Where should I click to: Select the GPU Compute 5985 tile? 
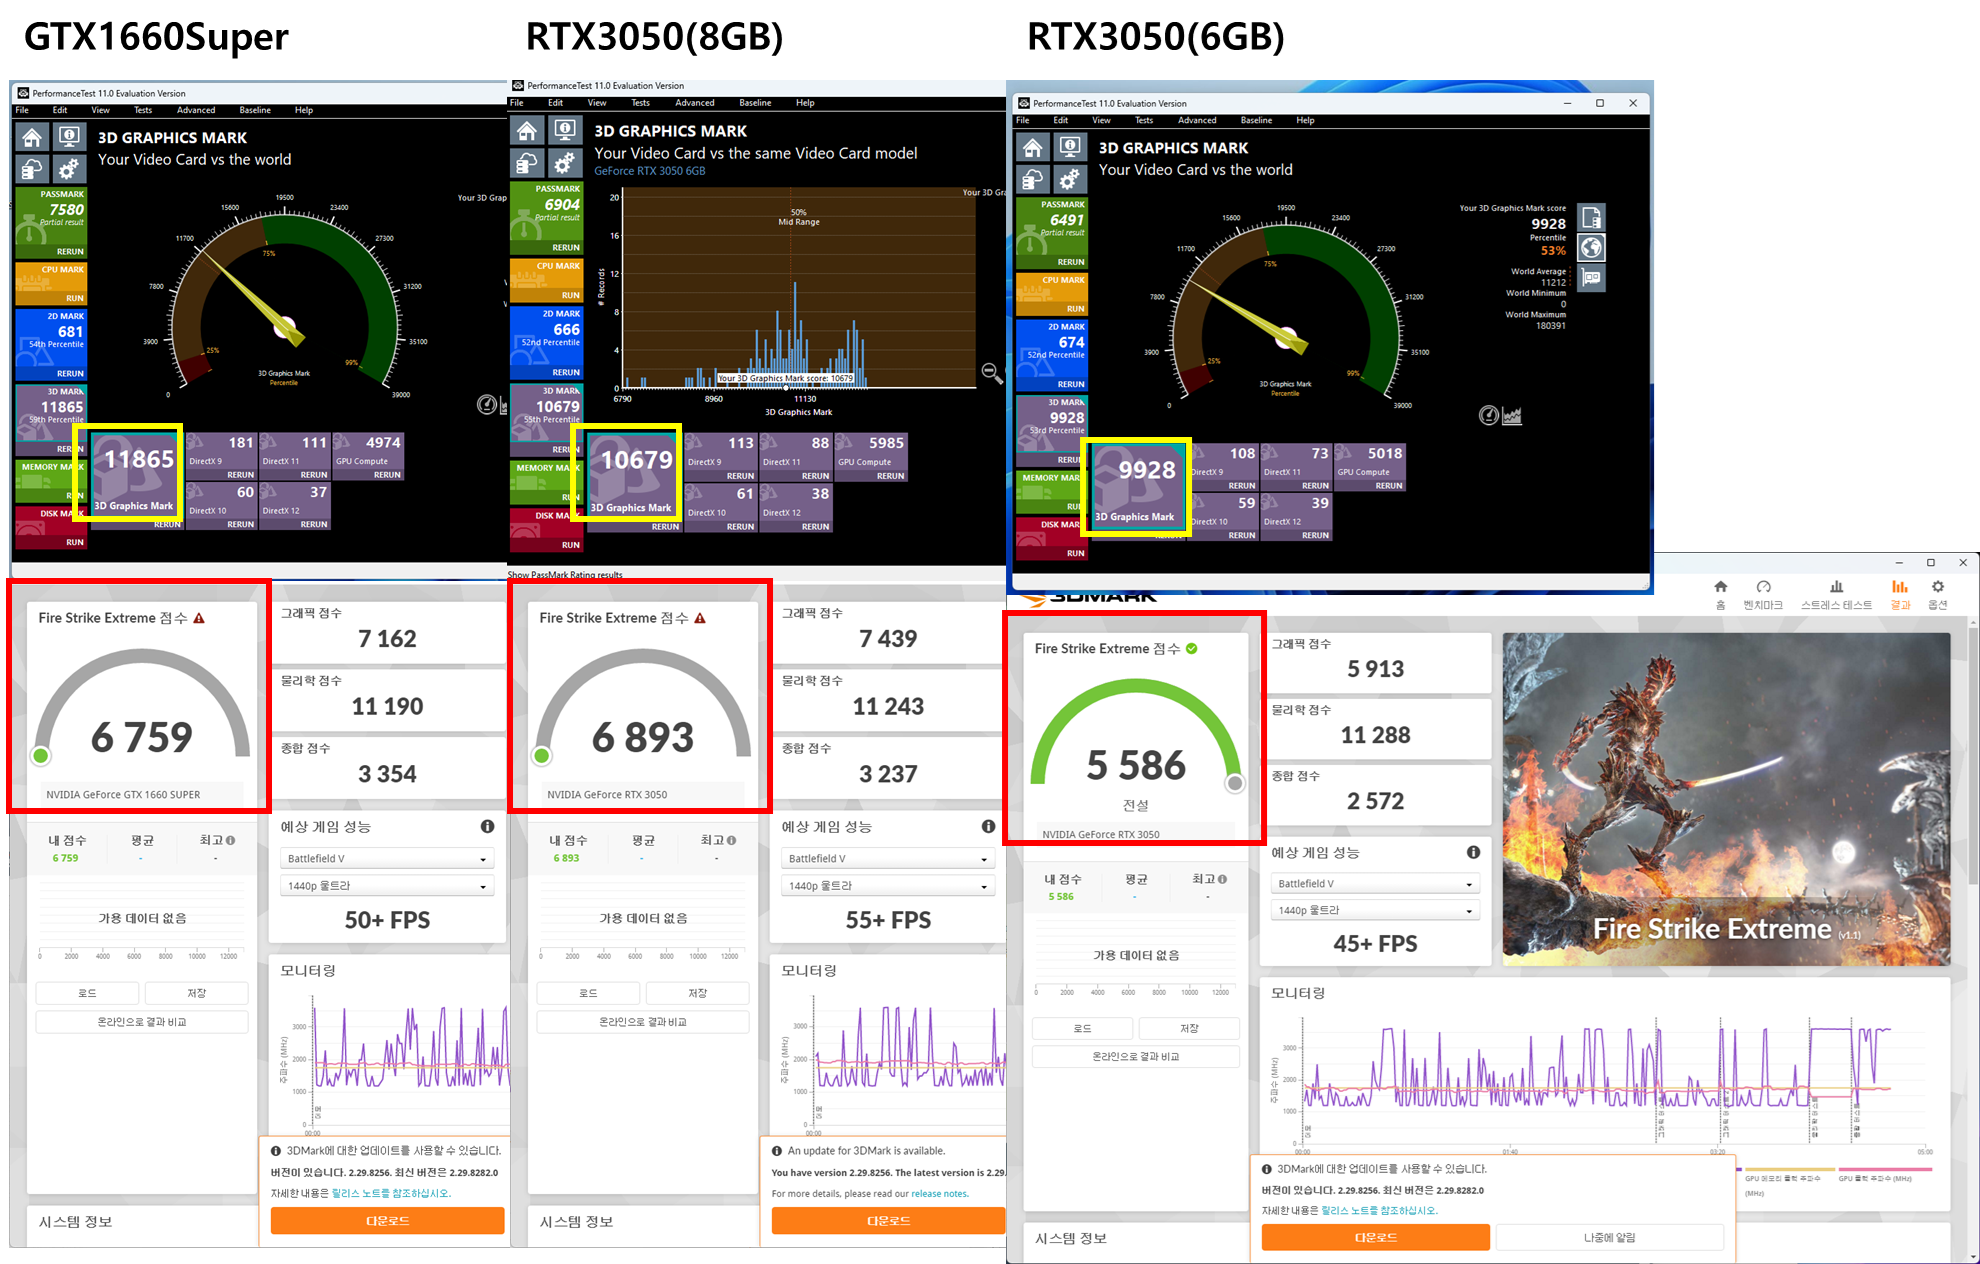click(x=871, y=458)
